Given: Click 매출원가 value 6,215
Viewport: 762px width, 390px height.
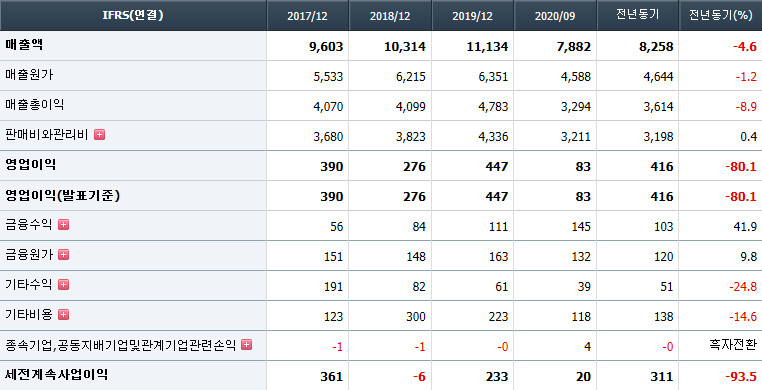Looking at the screenshot, I should click(411, 77).
